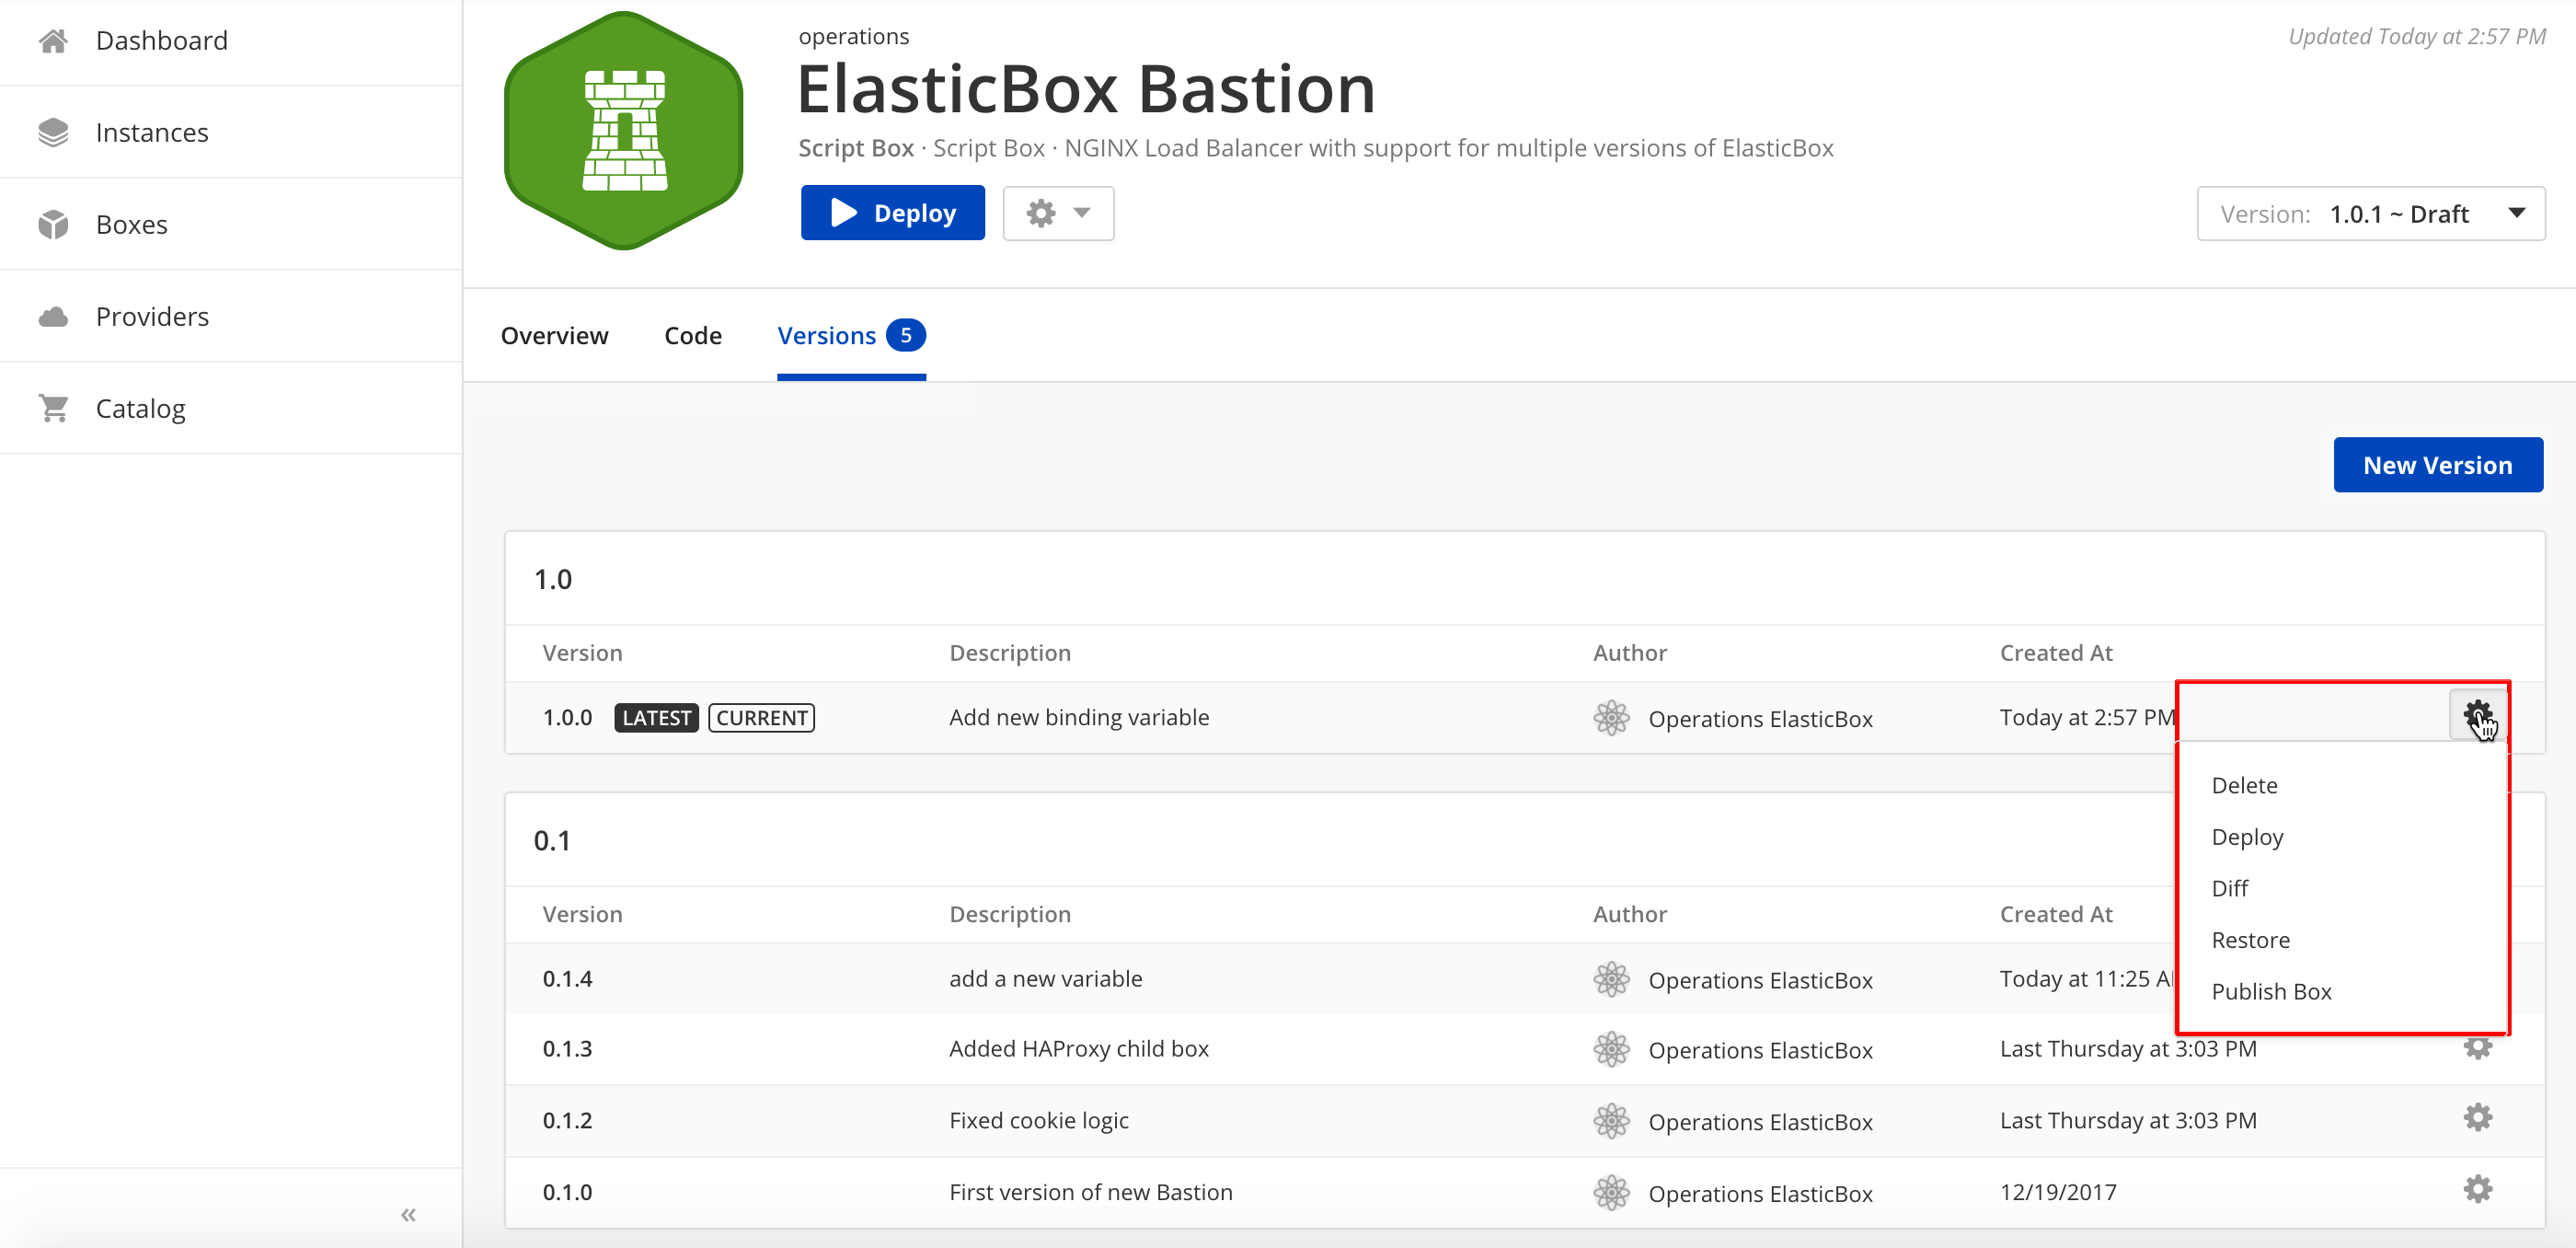Click description 'Fixed cookie logic'
The image size is (2576, 1248).
(1038, 1120)
